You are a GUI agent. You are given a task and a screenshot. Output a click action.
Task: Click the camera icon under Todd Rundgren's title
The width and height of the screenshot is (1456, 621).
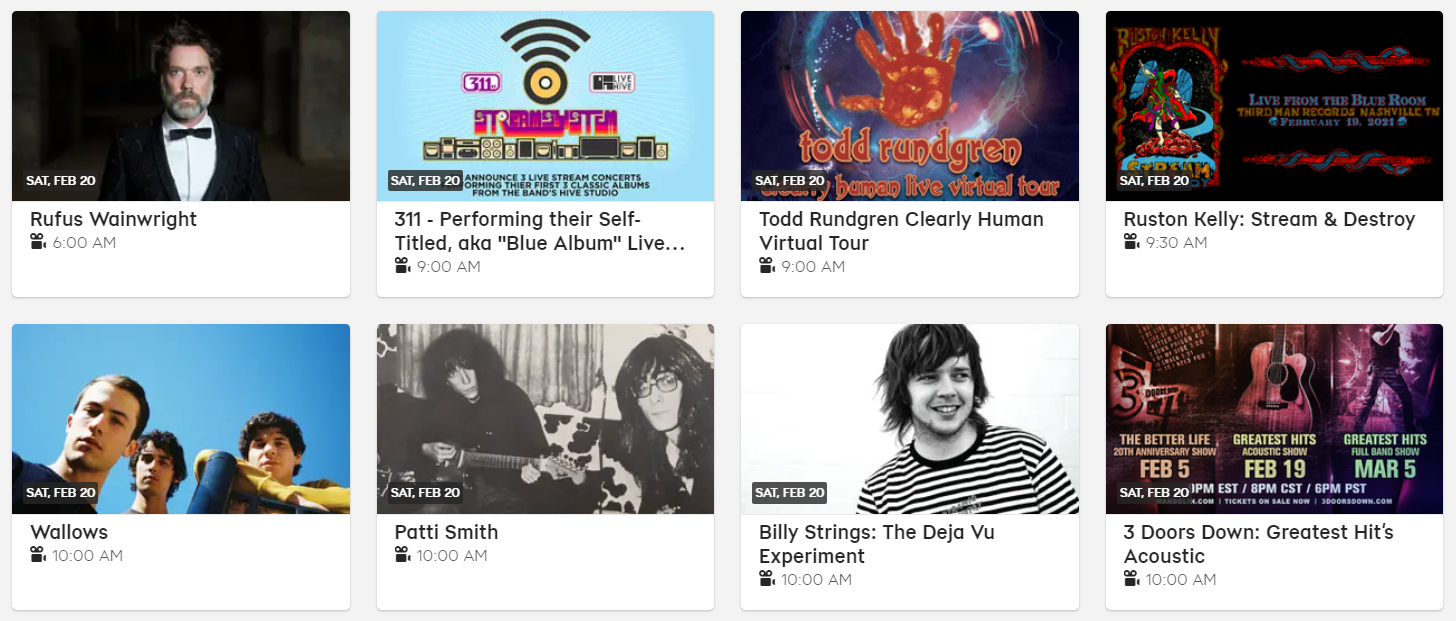pyautogui.click(x=767, y=266)
